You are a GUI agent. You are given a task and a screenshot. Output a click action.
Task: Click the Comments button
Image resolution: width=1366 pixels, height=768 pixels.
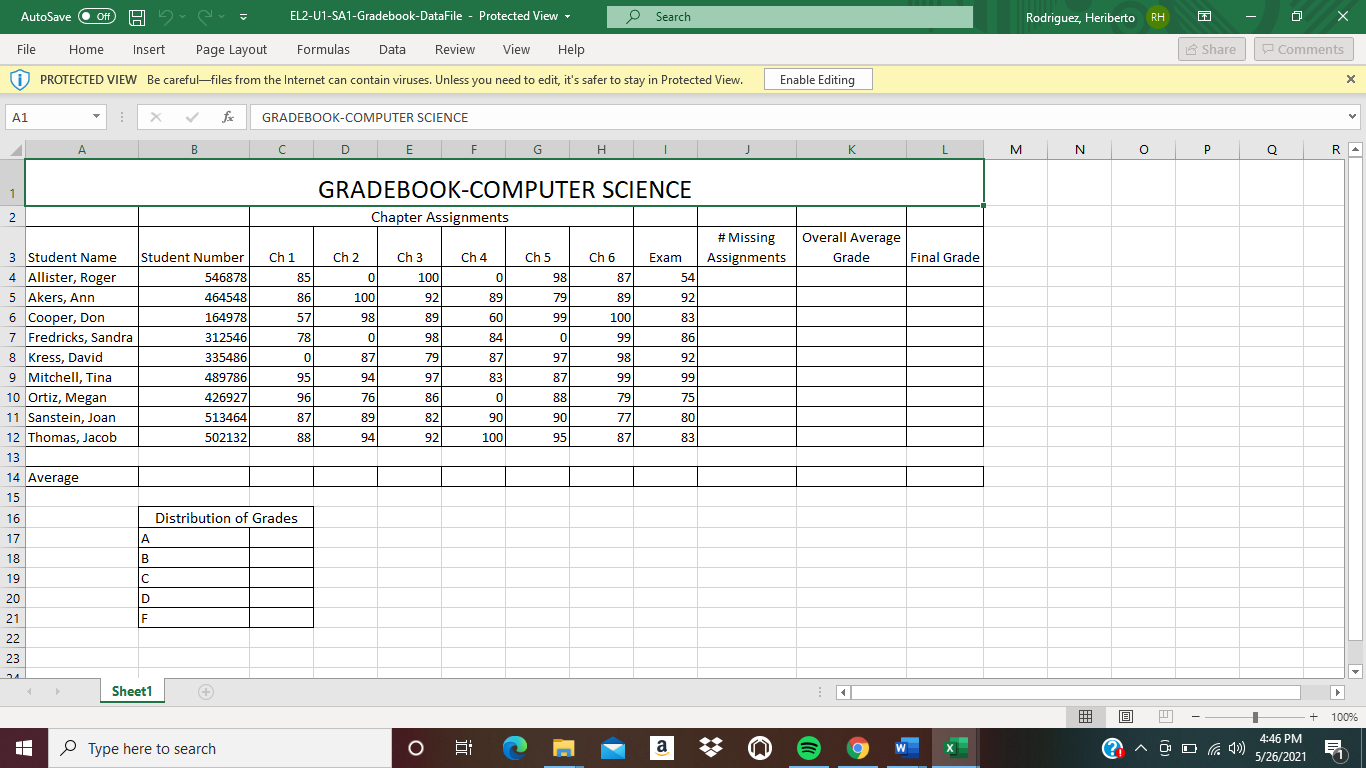[x=1303, y=49]
